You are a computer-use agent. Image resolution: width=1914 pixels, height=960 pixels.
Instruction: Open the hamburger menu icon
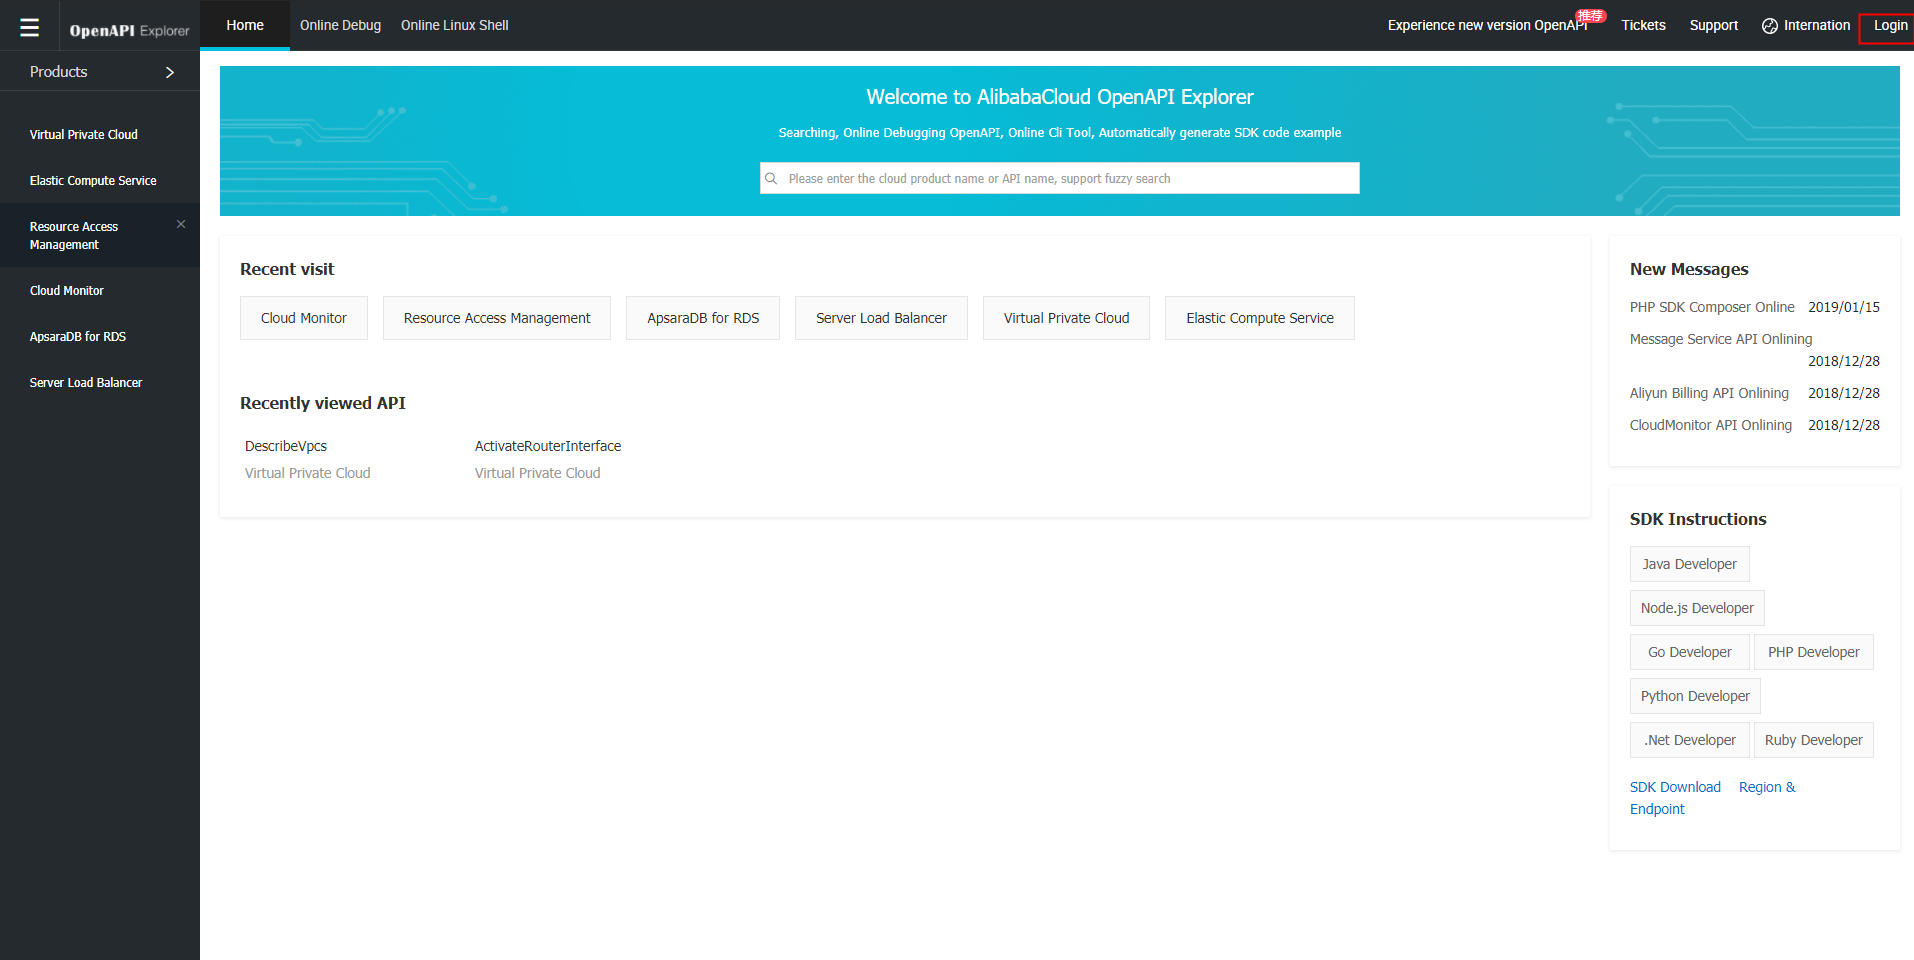(x=30, y=27)
